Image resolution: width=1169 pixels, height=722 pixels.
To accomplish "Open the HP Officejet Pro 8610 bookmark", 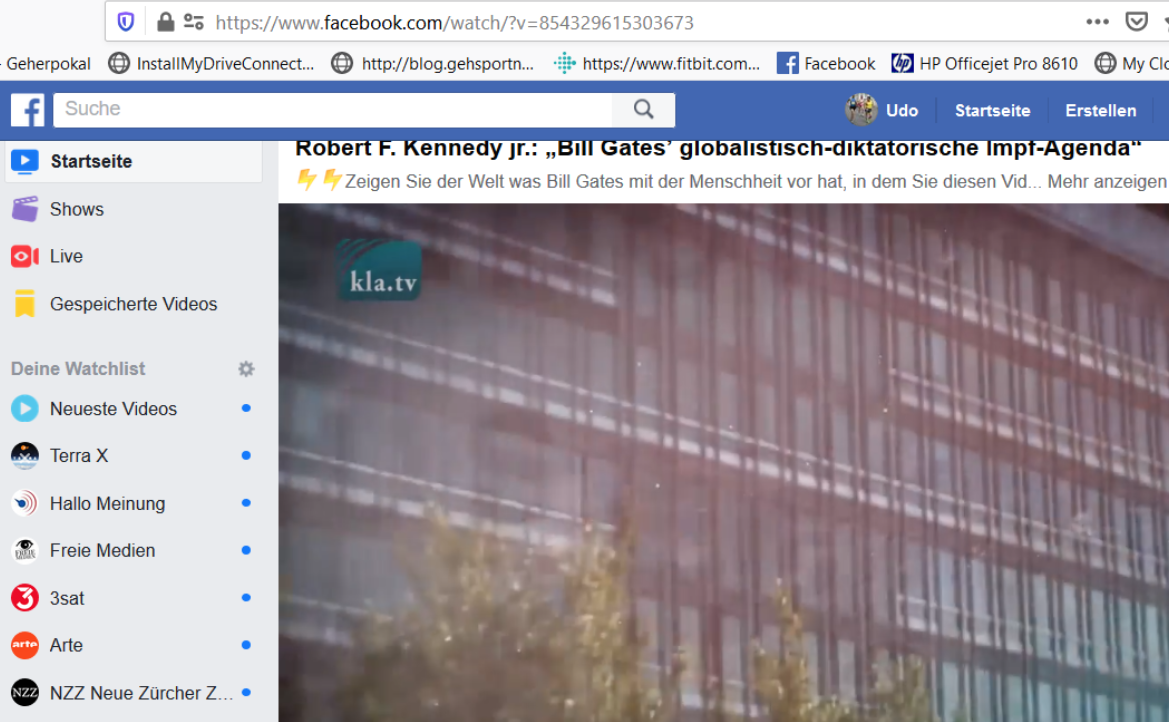I will [x=984, y=63].
